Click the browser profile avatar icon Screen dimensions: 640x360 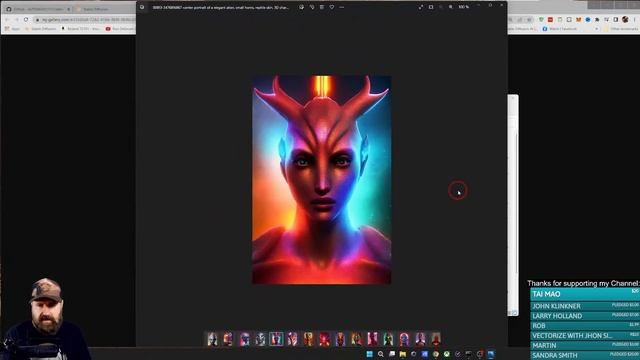[x=625, y=19]
